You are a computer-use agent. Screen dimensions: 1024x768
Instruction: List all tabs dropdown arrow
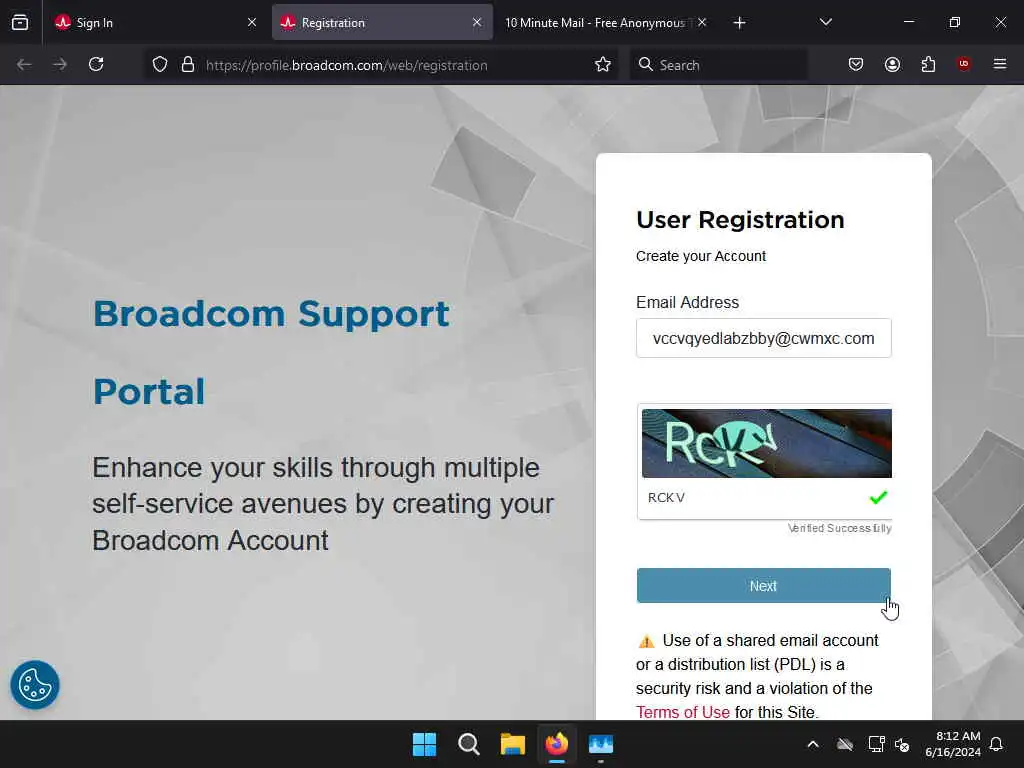pyautogui.click(x=825, y=23)
